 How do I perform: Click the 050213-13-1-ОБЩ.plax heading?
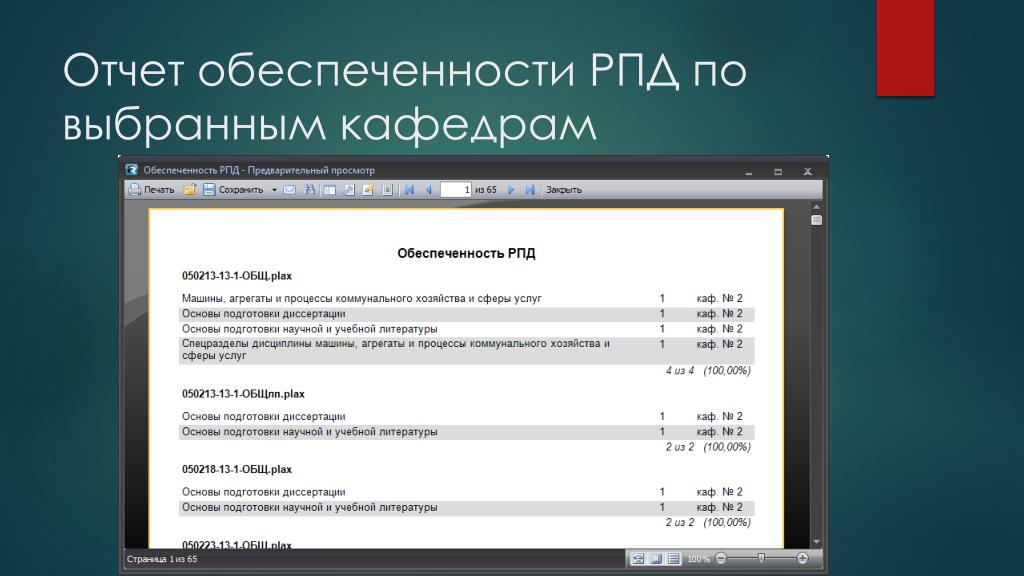[236, 276]
